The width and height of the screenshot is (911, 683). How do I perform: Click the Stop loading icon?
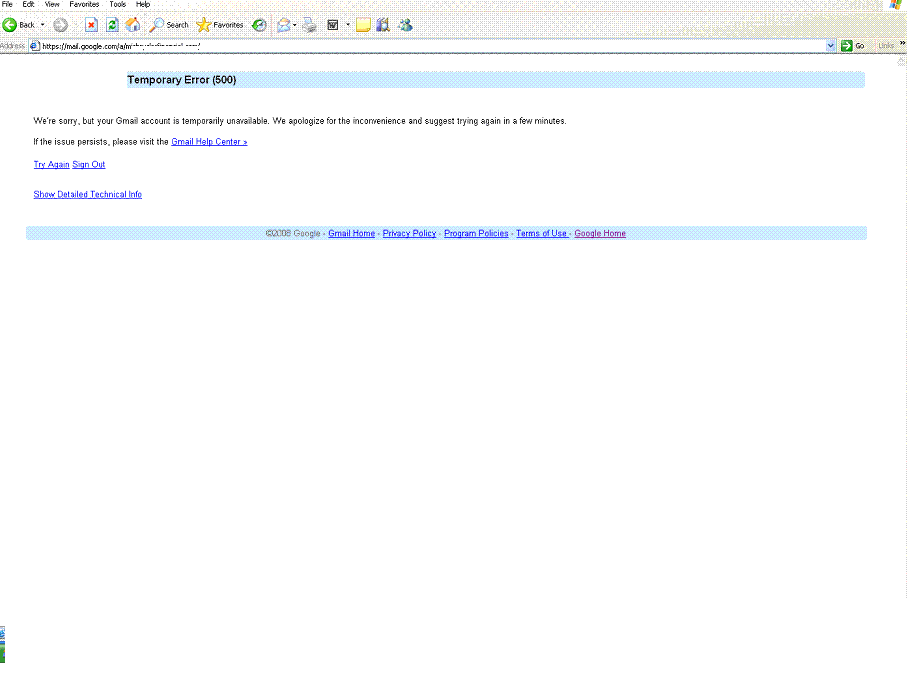91,25
